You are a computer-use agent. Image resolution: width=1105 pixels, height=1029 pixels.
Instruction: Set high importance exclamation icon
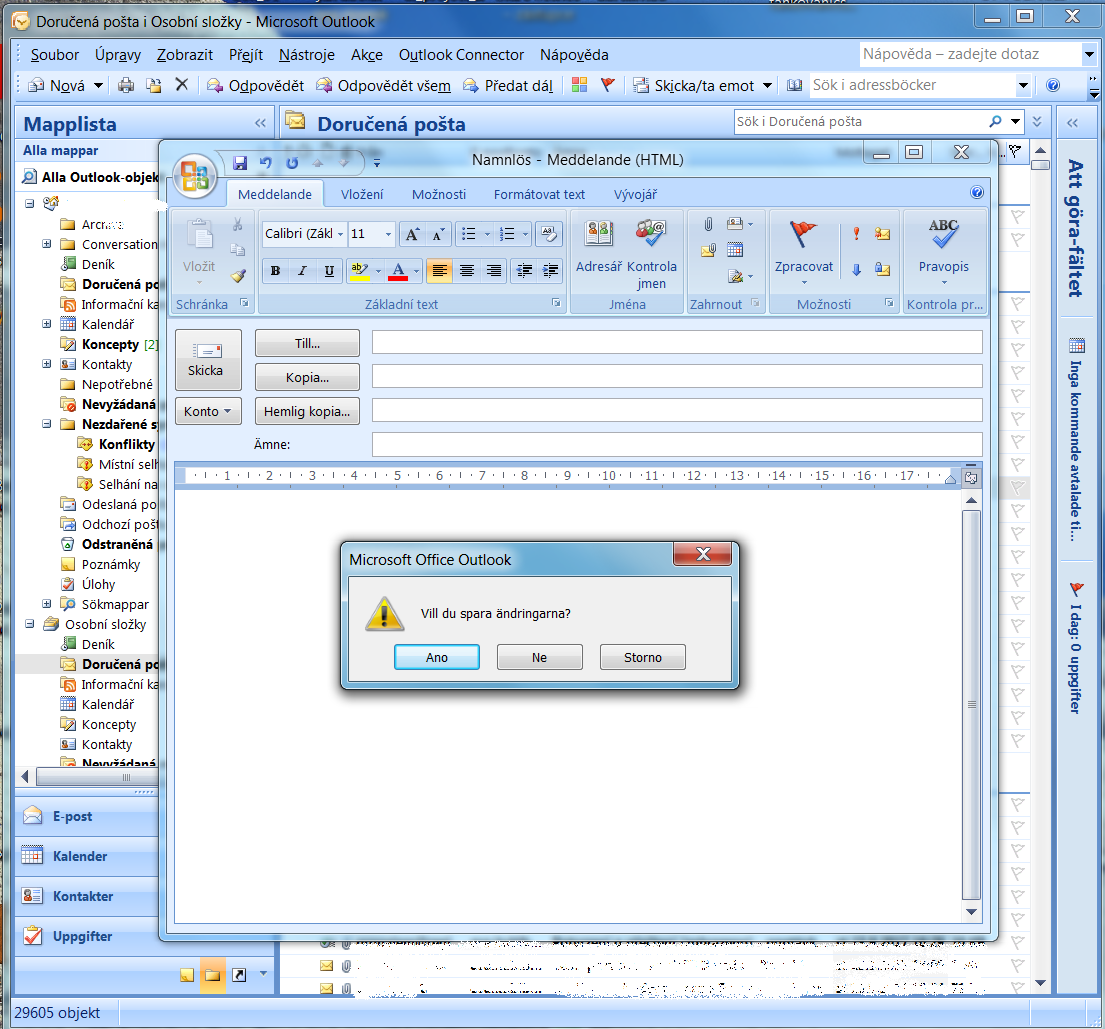tap(856, 233)
